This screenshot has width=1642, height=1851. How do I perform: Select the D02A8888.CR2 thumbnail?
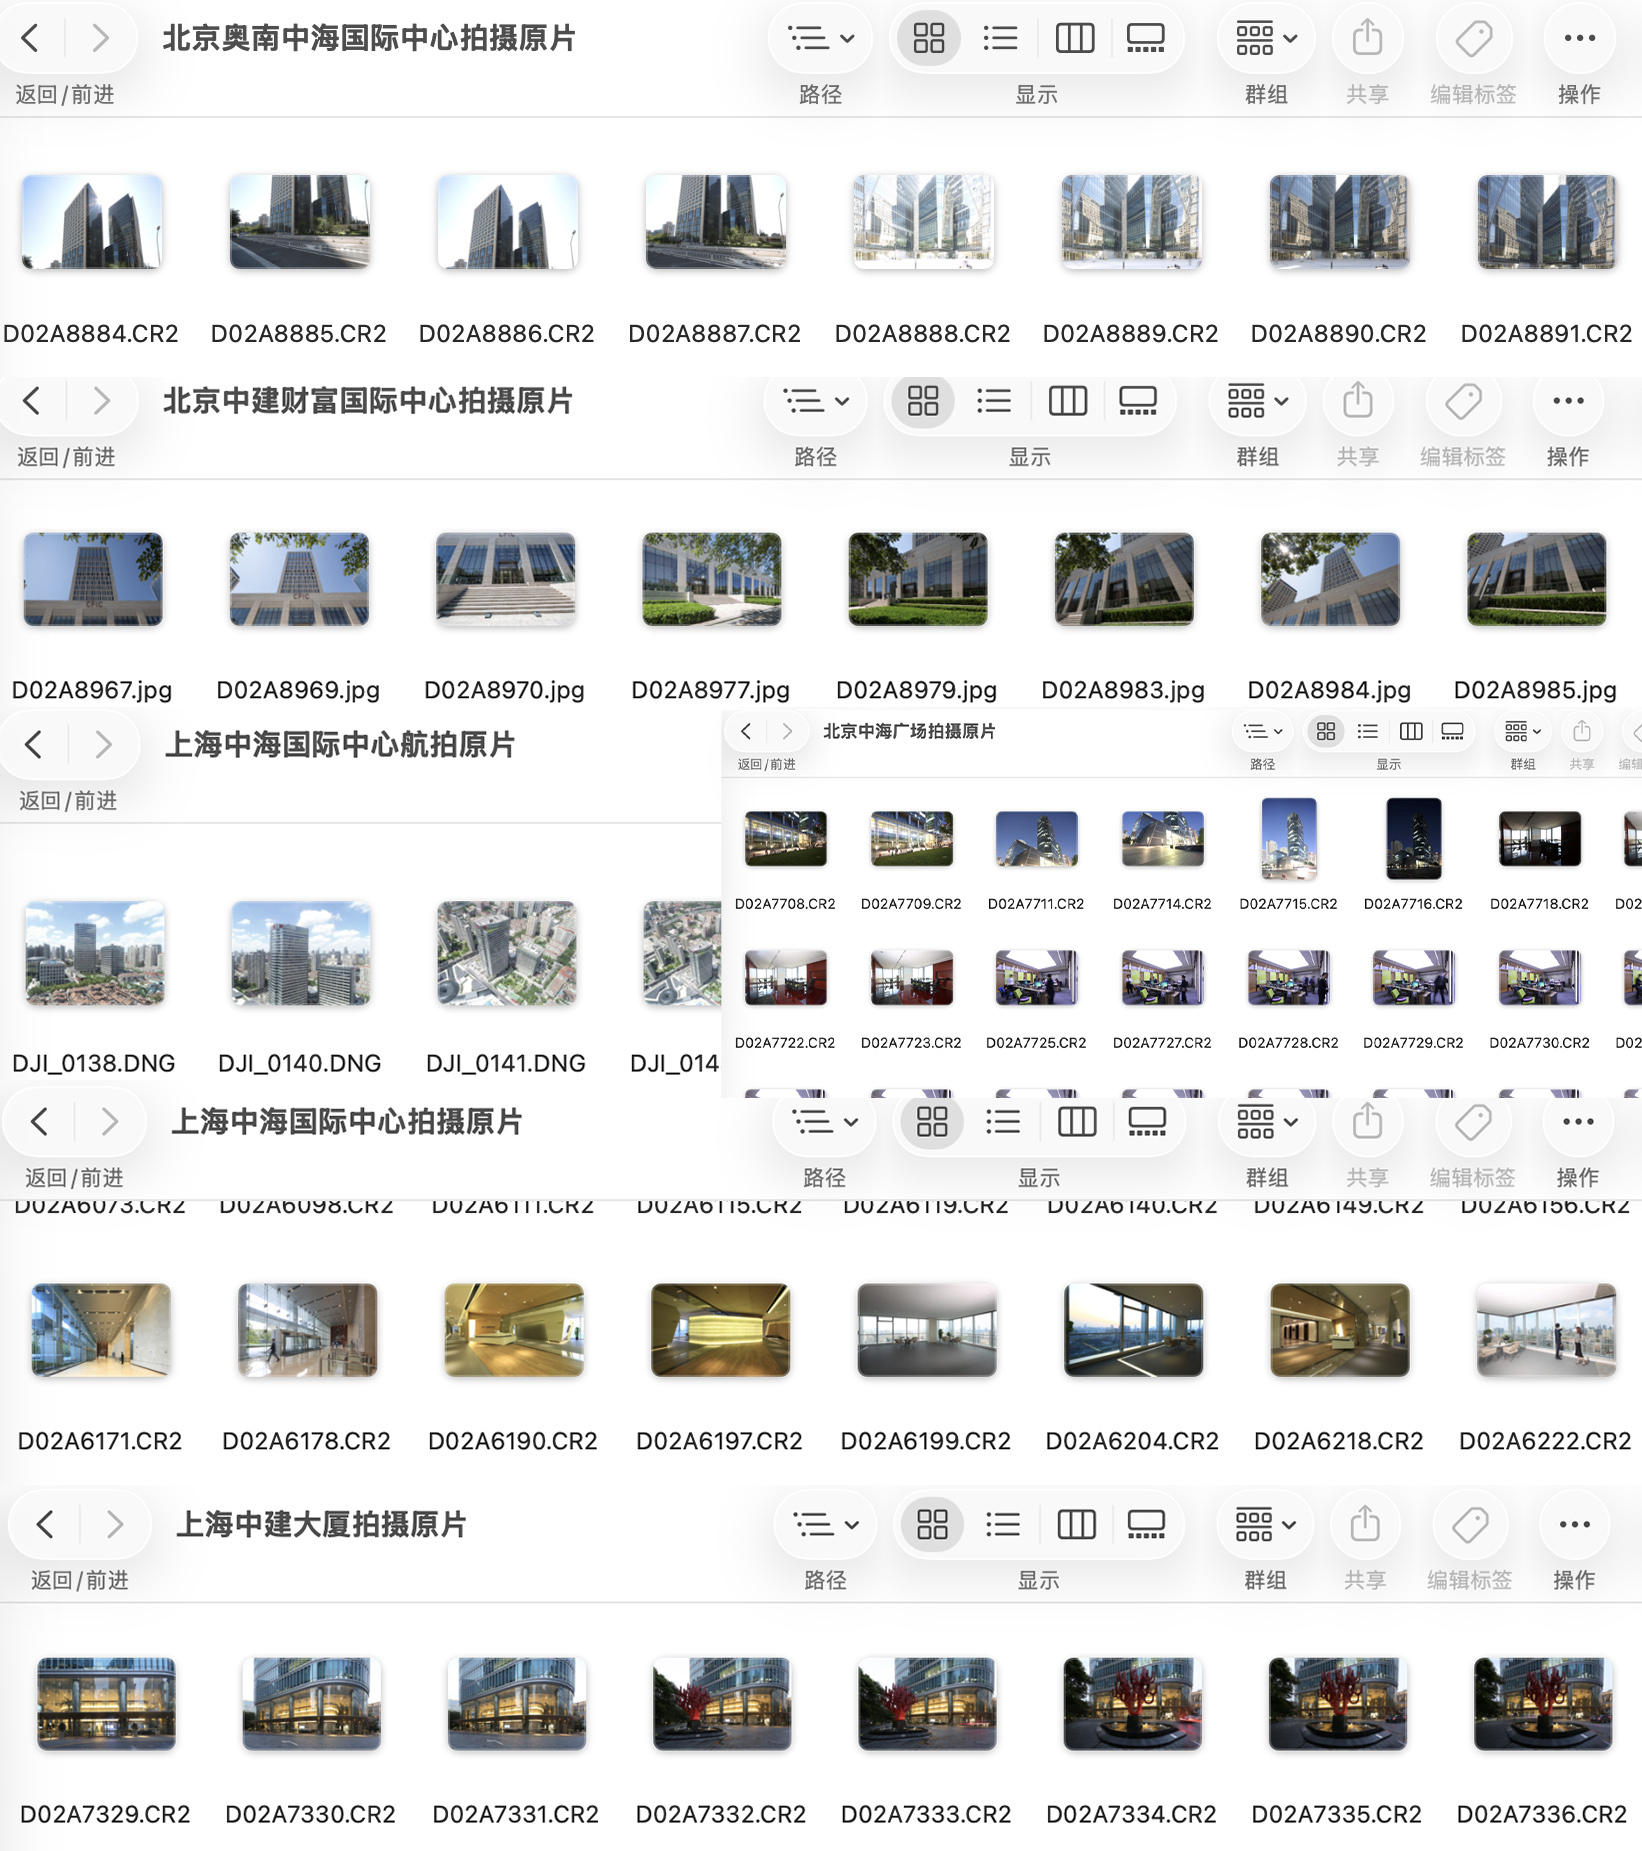pos(923,222)
